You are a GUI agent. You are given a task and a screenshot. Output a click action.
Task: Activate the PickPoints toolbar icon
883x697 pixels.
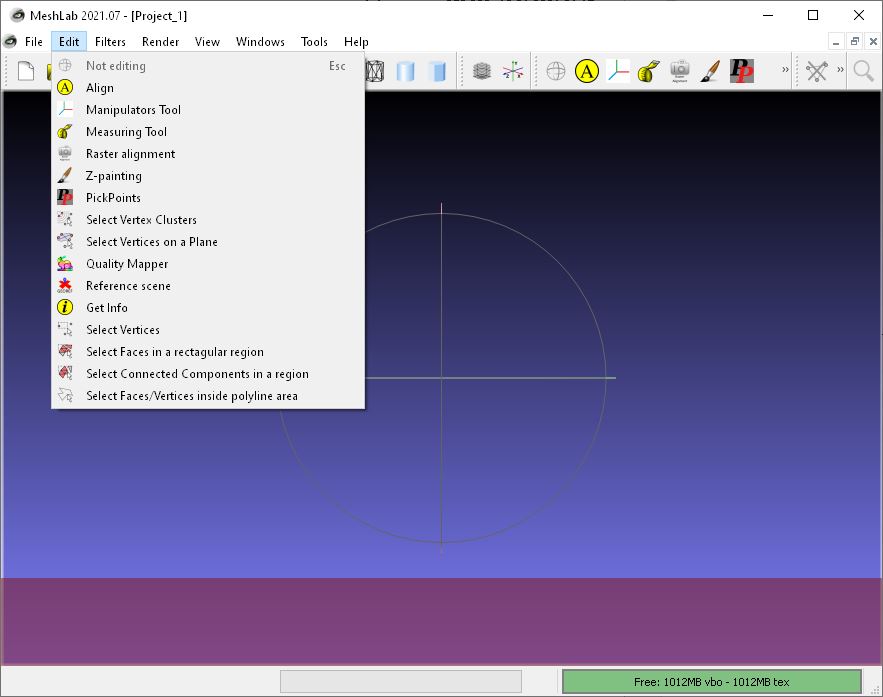pyautogui.click(x=741, y=71)
